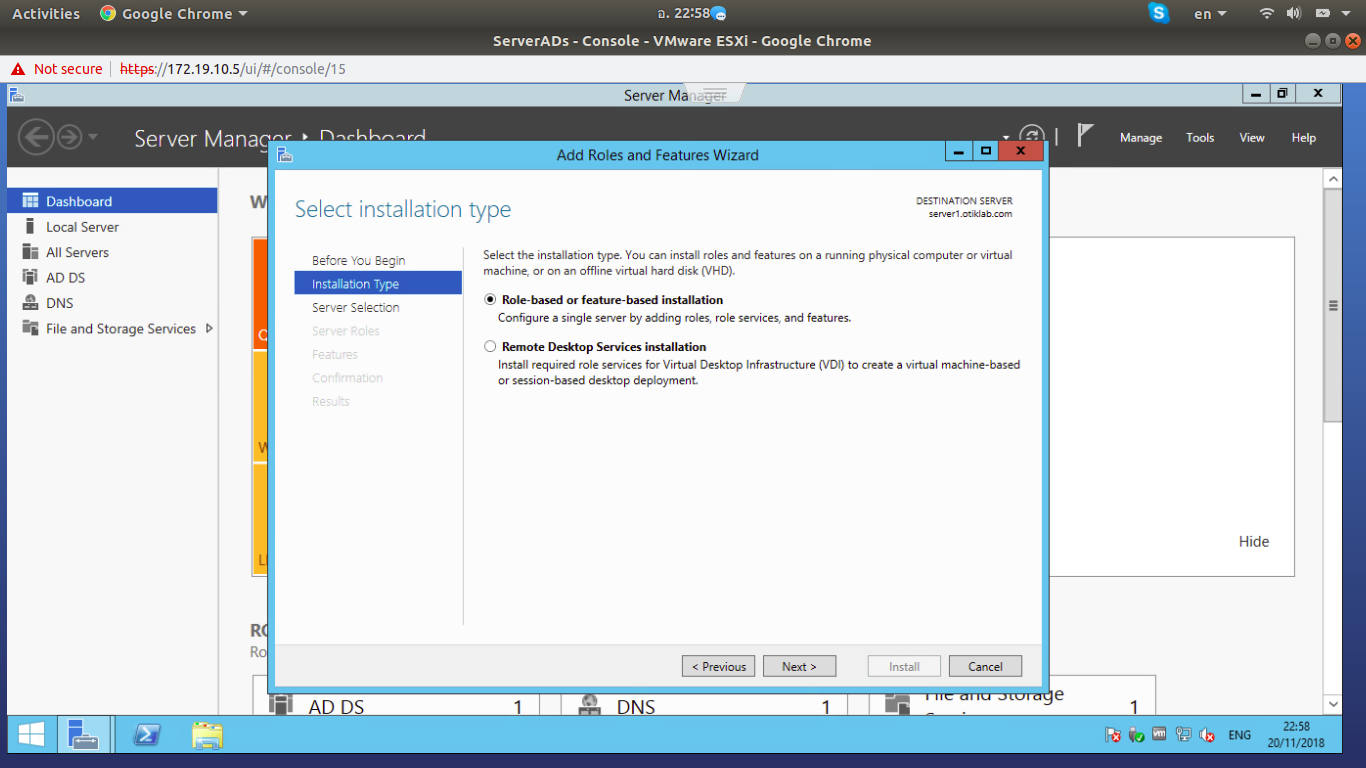Screen dimensions: 1366x768
Task: Open the Manage menu
Action: [x=1141, y=138]
